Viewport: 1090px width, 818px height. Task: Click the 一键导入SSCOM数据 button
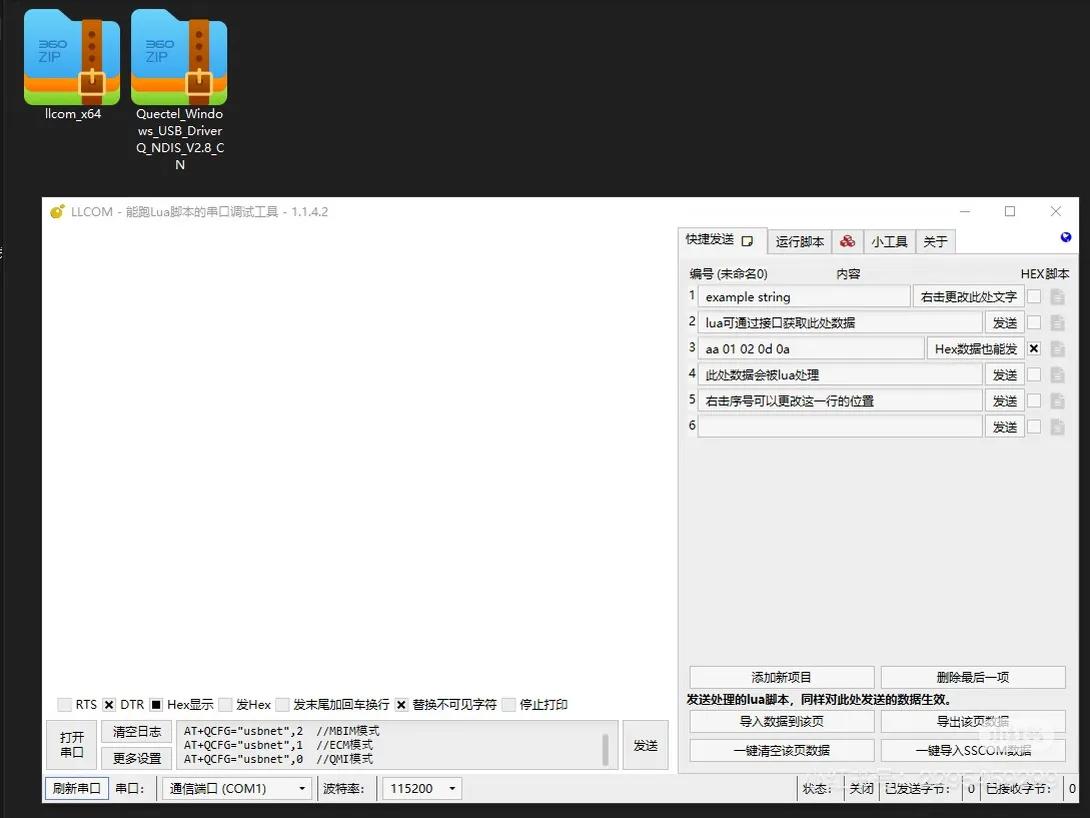coord(973,751)
